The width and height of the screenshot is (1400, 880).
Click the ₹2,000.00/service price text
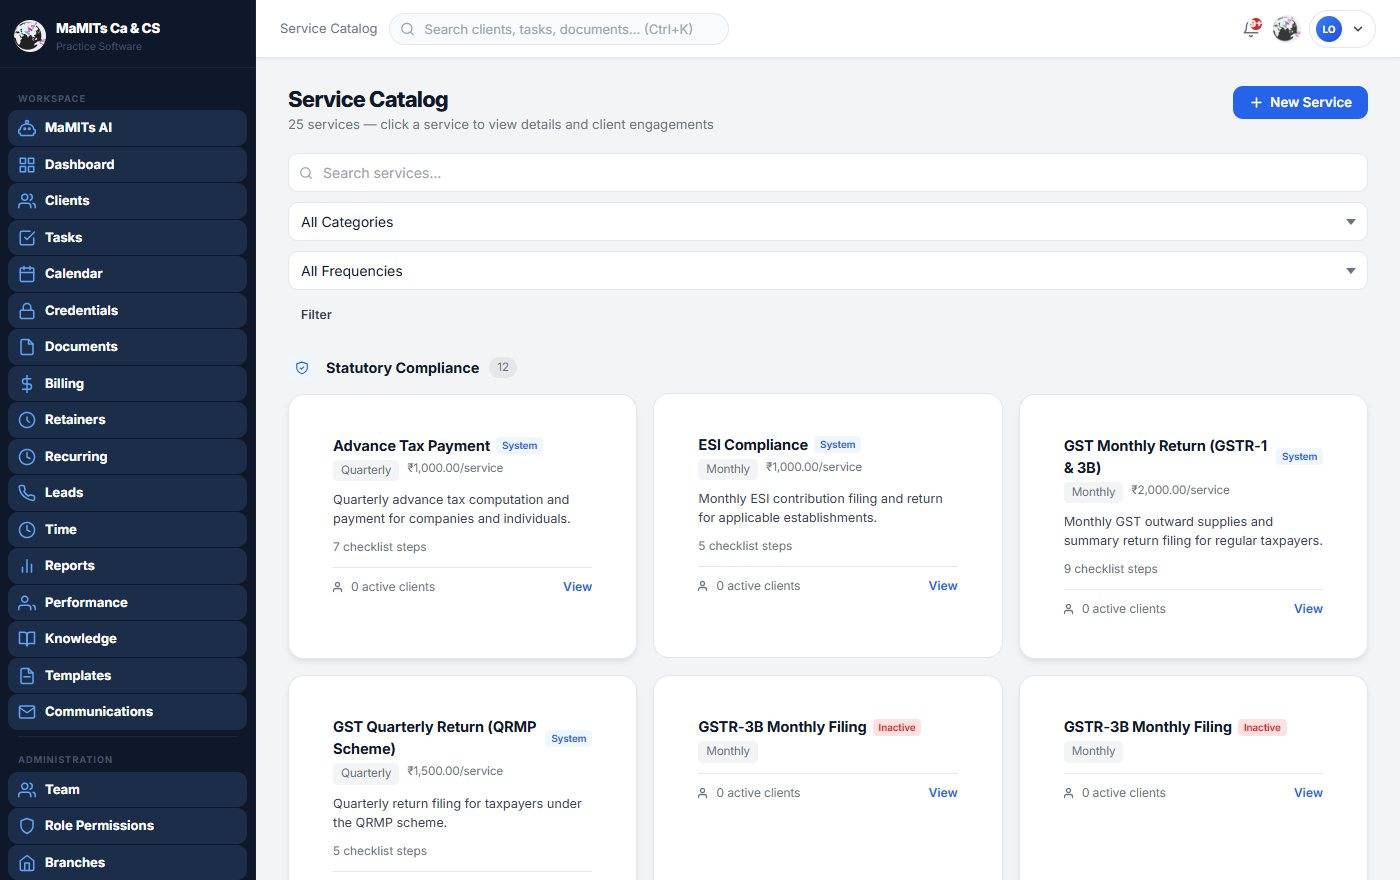(x=1180, y=490)
